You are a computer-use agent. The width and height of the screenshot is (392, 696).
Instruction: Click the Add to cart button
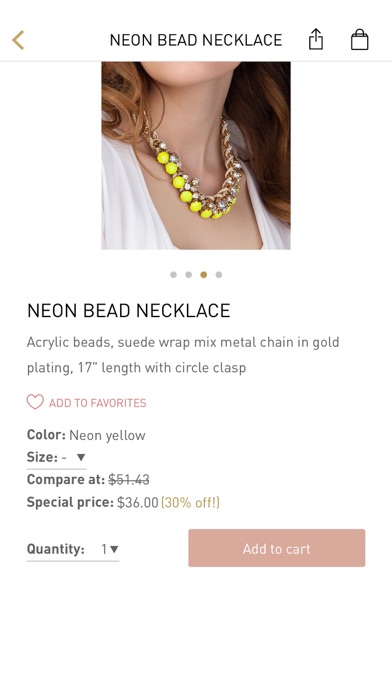click(277, 548)
